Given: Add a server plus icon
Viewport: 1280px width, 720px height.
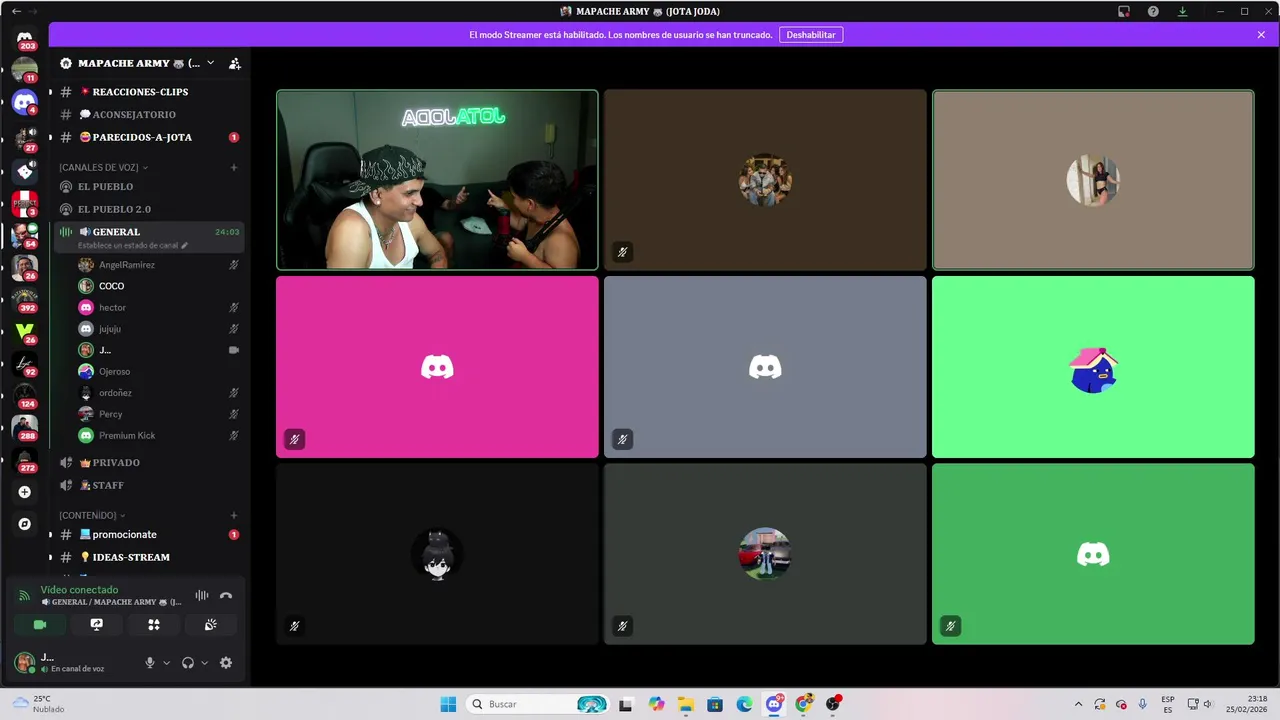Looking at the screenshot, I should (25, 492).
